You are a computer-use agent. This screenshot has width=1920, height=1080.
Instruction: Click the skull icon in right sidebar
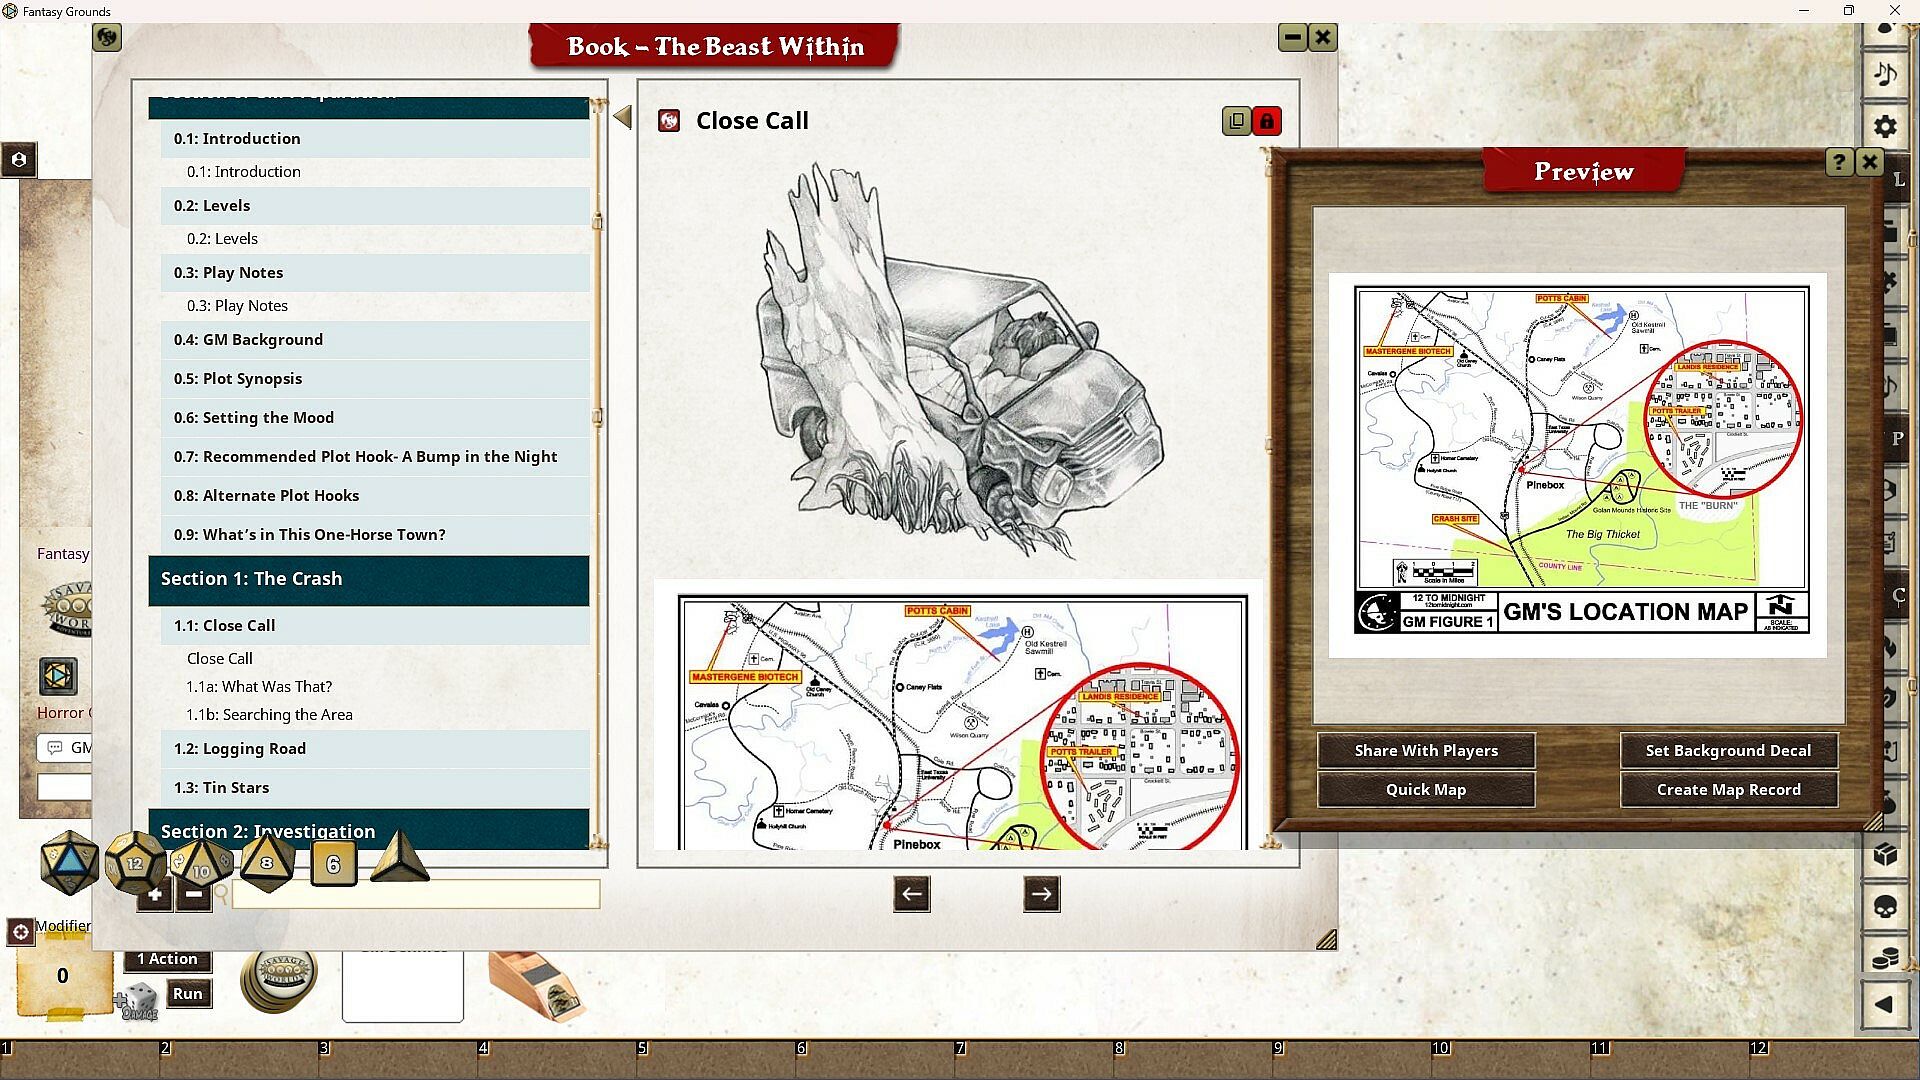(1885, 907)
